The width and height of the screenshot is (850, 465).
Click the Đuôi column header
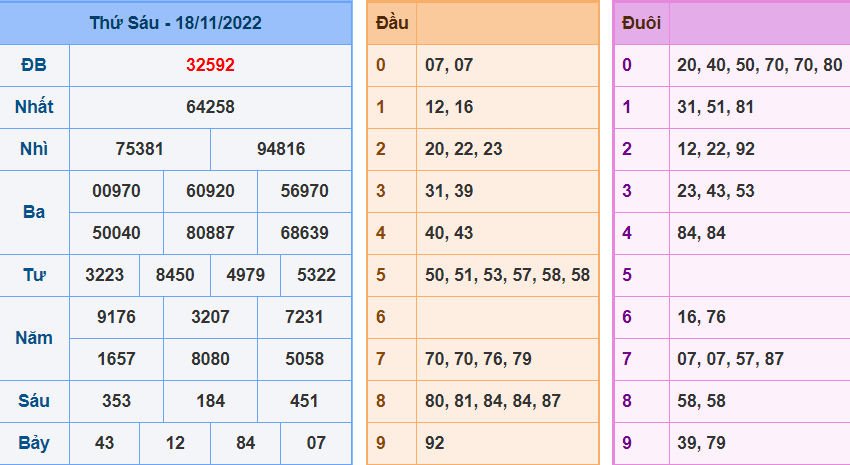coord(641,23)
